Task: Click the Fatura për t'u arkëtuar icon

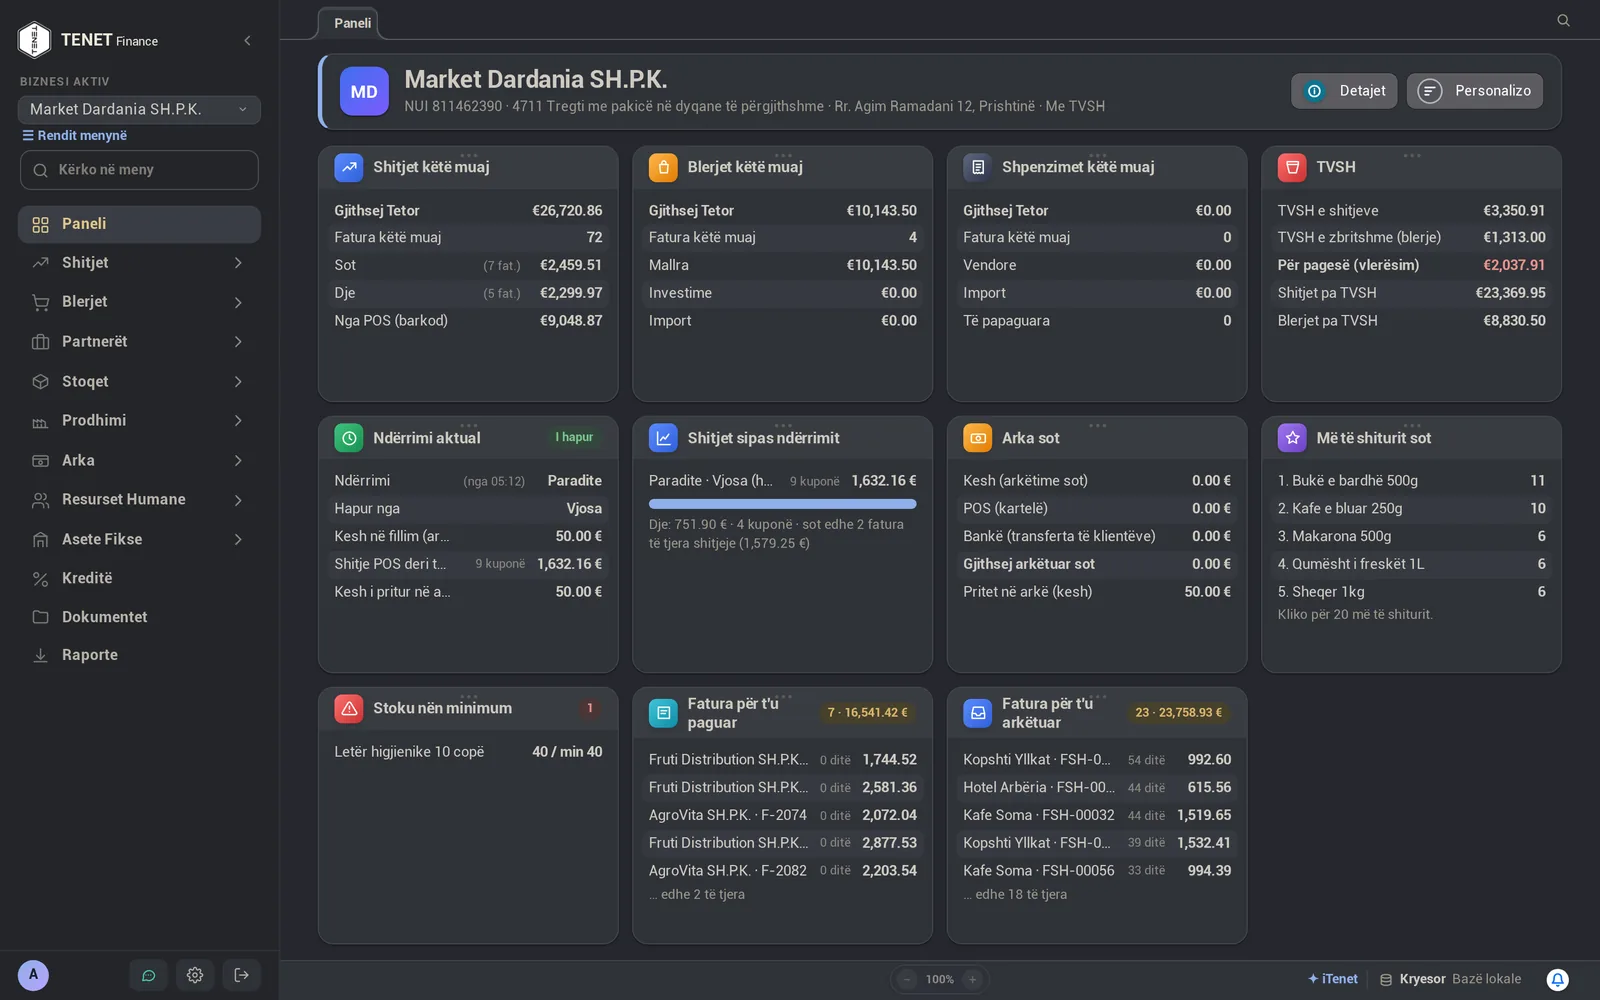Action: (978, 713)
